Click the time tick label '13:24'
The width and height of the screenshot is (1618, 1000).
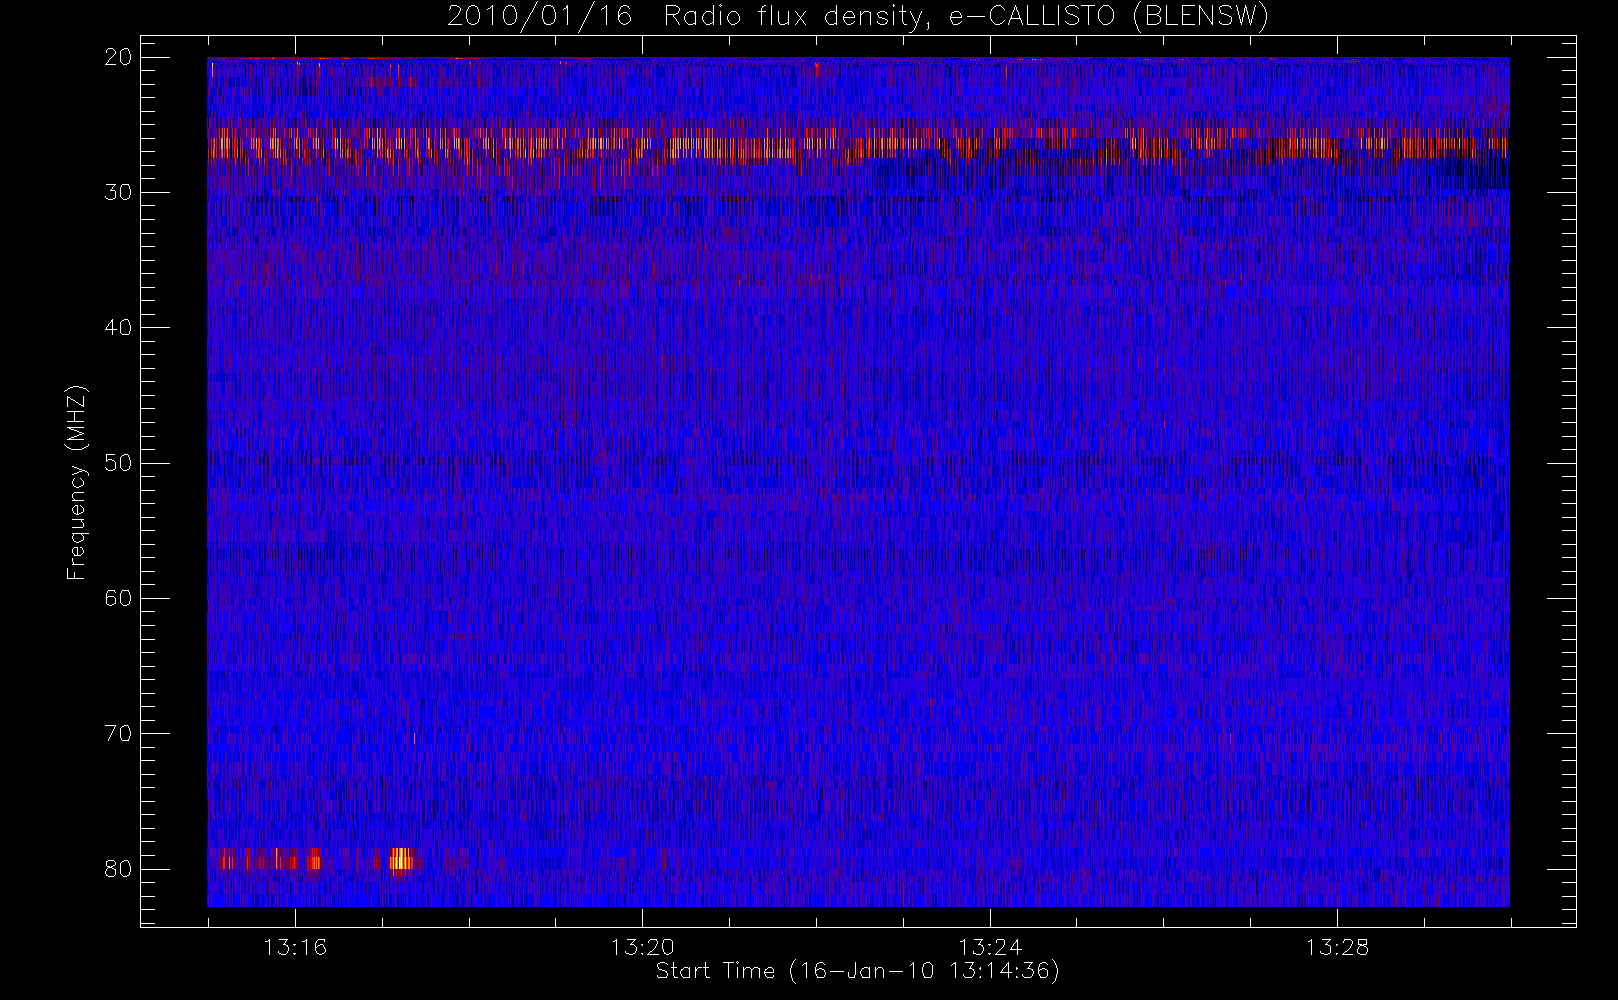990,947
